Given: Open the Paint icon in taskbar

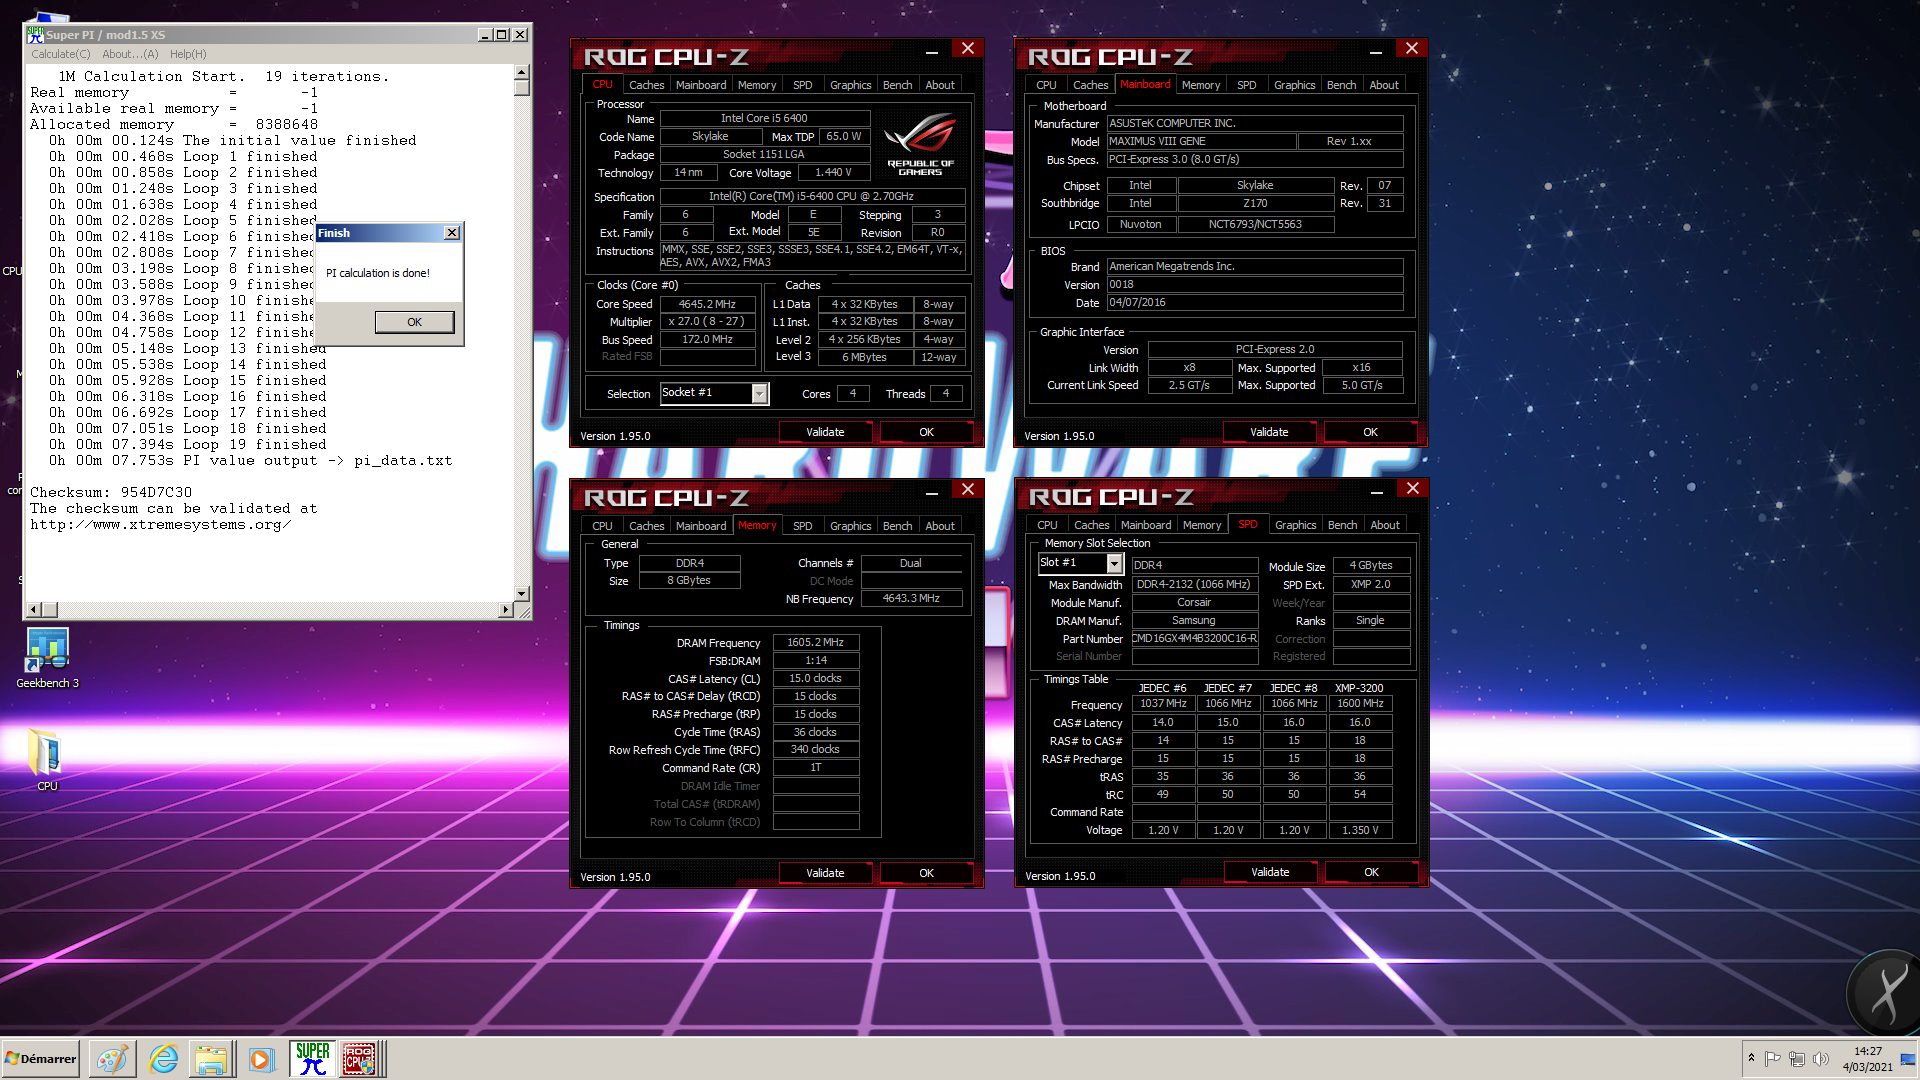Looking at the screenshot, I should [112, 1059].
